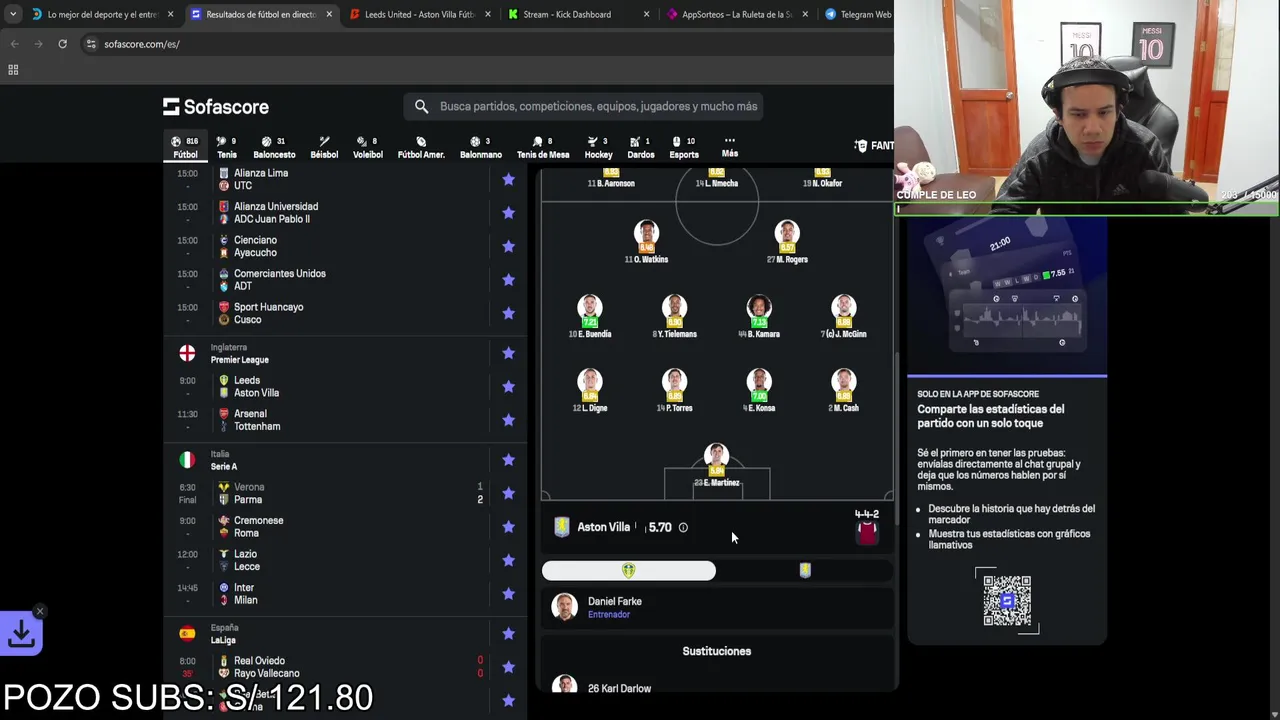Open the Tenis de Mesa sport icon
The height and width of the screenshot is (720, 1280).
543,147
